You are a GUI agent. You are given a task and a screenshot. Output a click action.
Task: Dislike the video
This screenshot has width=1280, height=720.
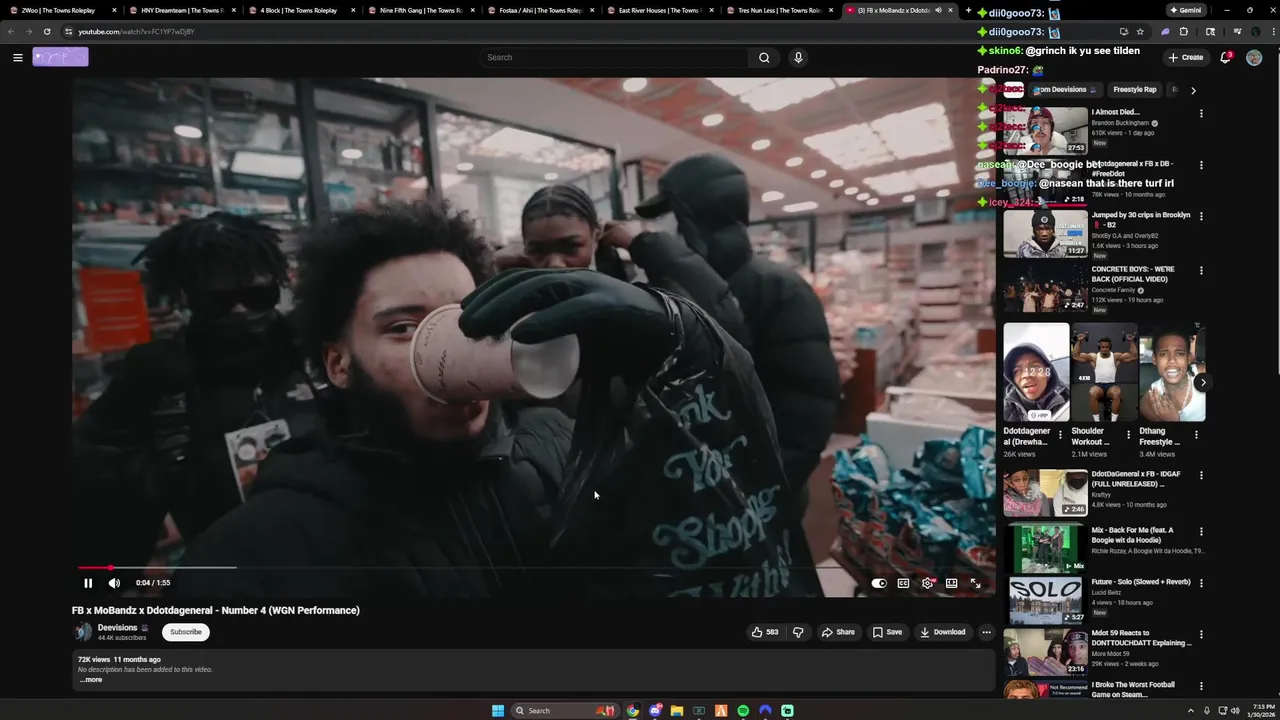click(798, 632)
